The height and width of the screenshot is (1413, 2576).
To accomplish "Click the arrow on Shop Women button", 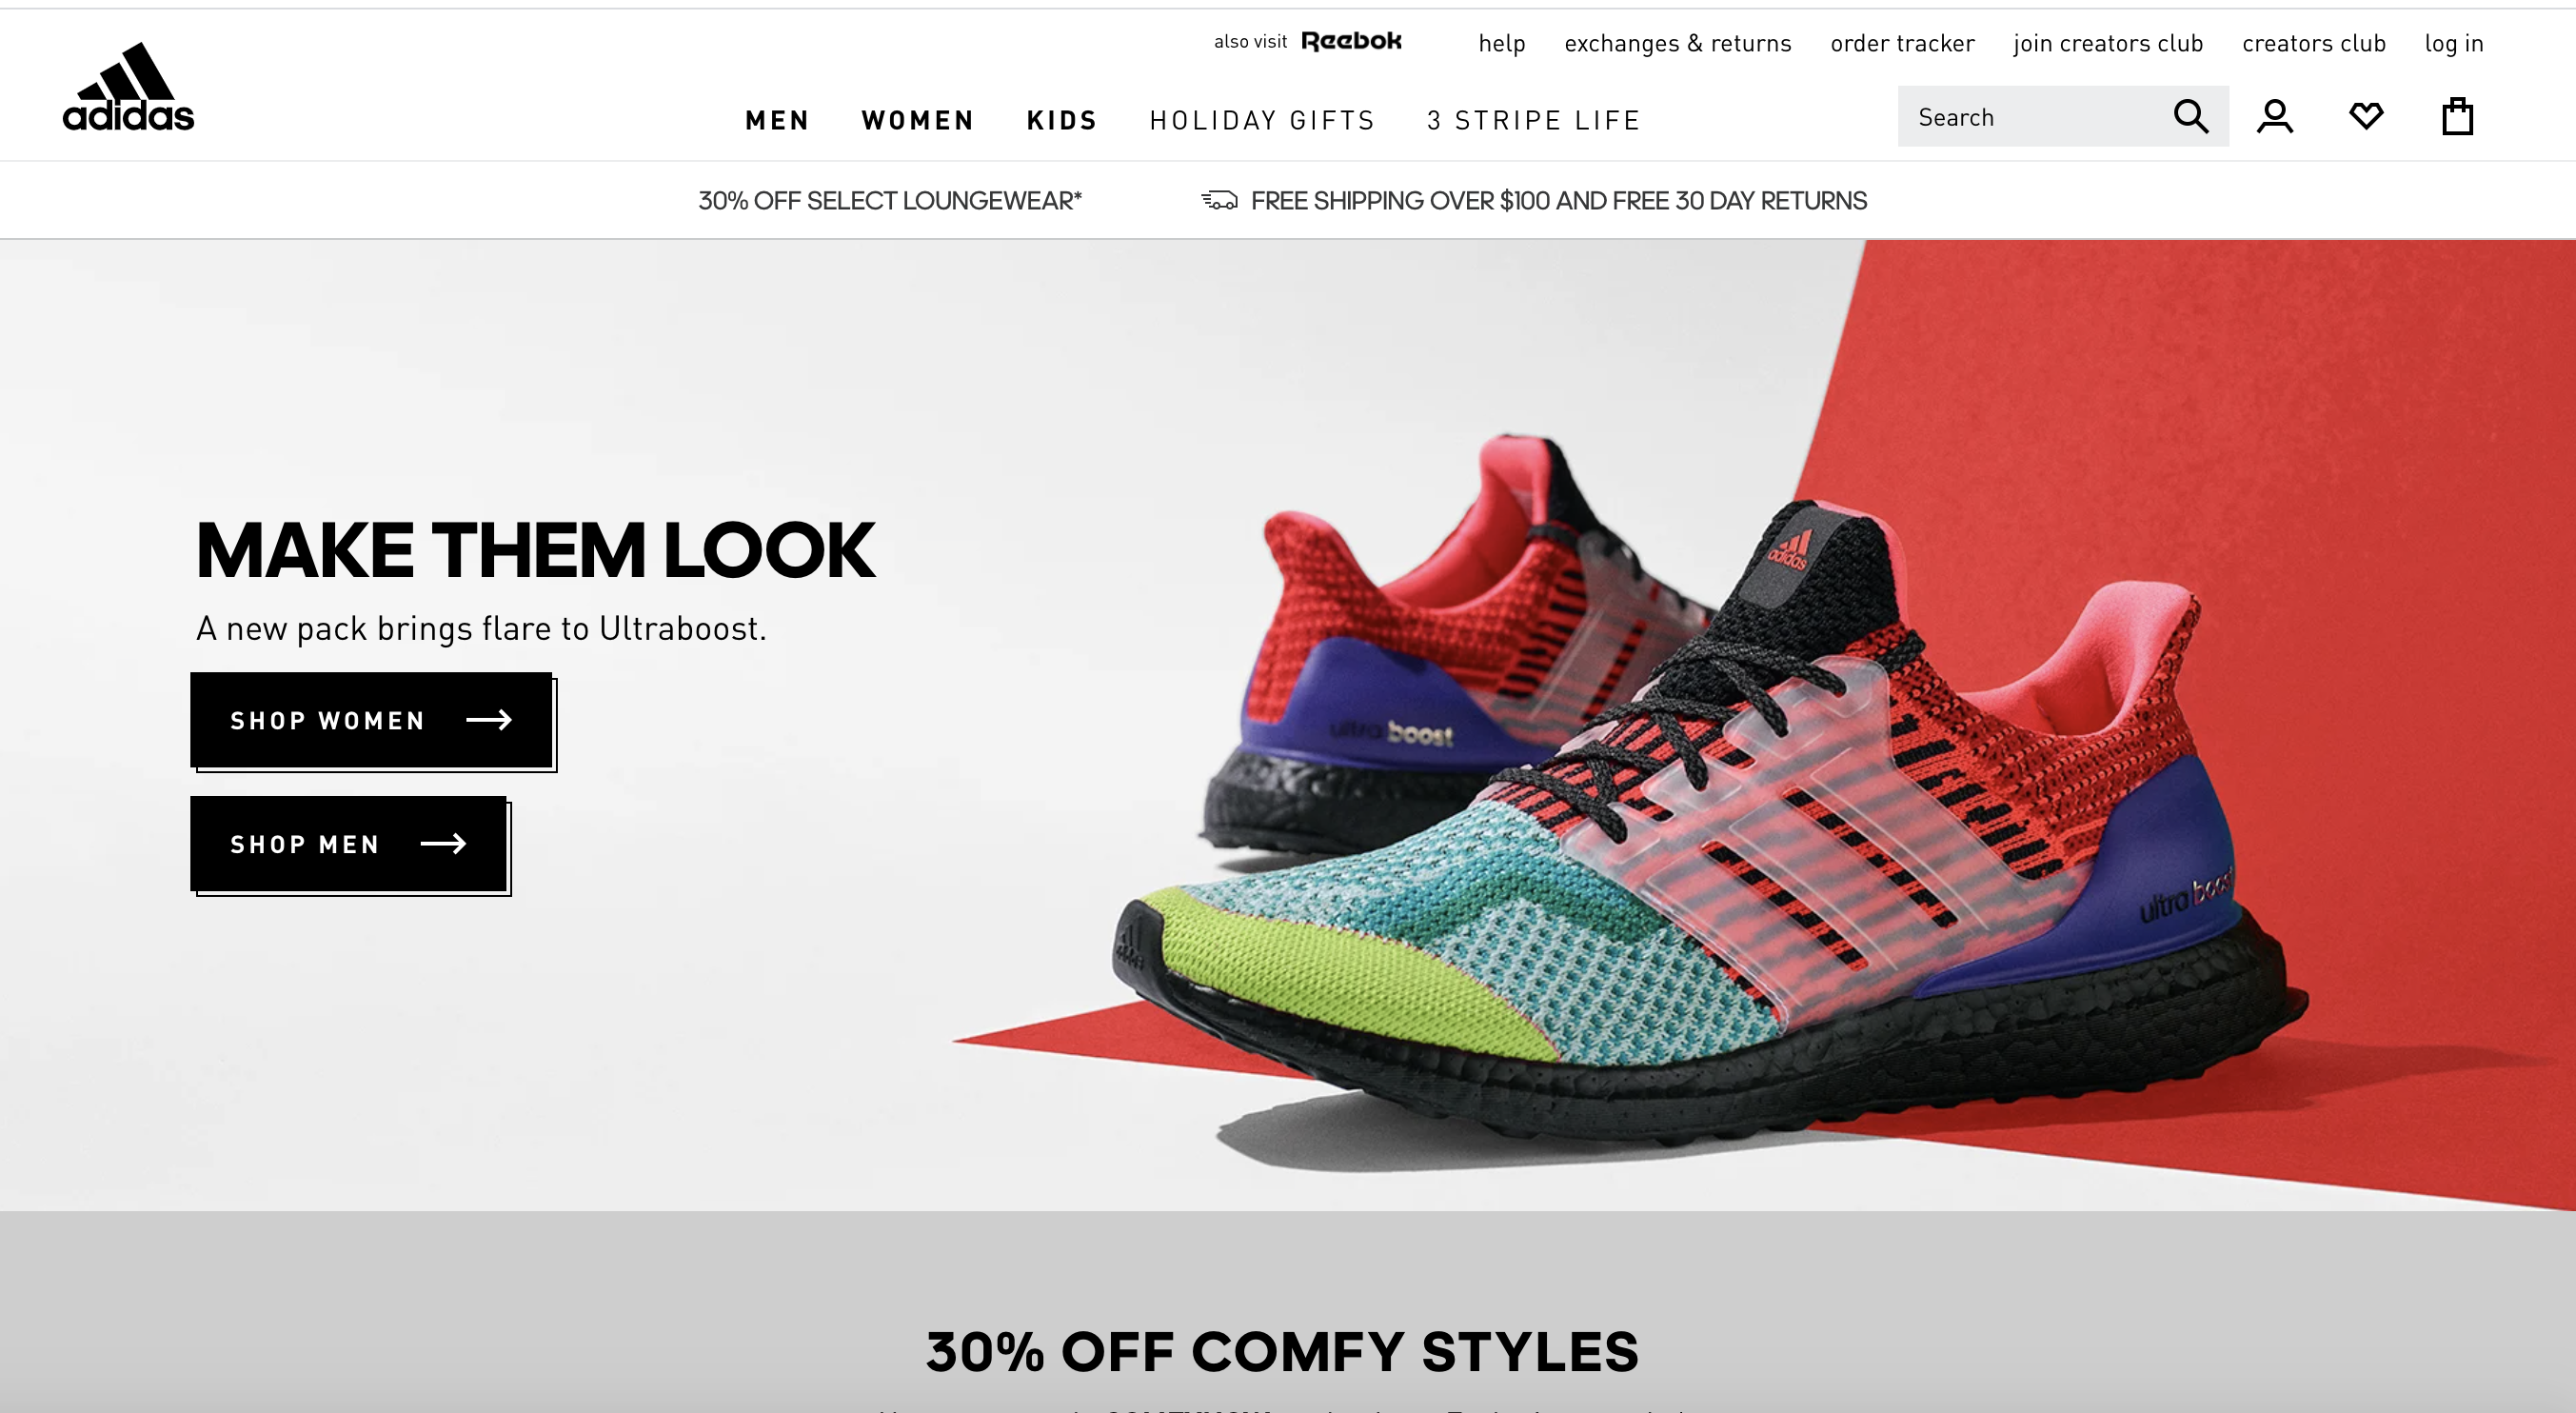I will (x=489, y=720).
